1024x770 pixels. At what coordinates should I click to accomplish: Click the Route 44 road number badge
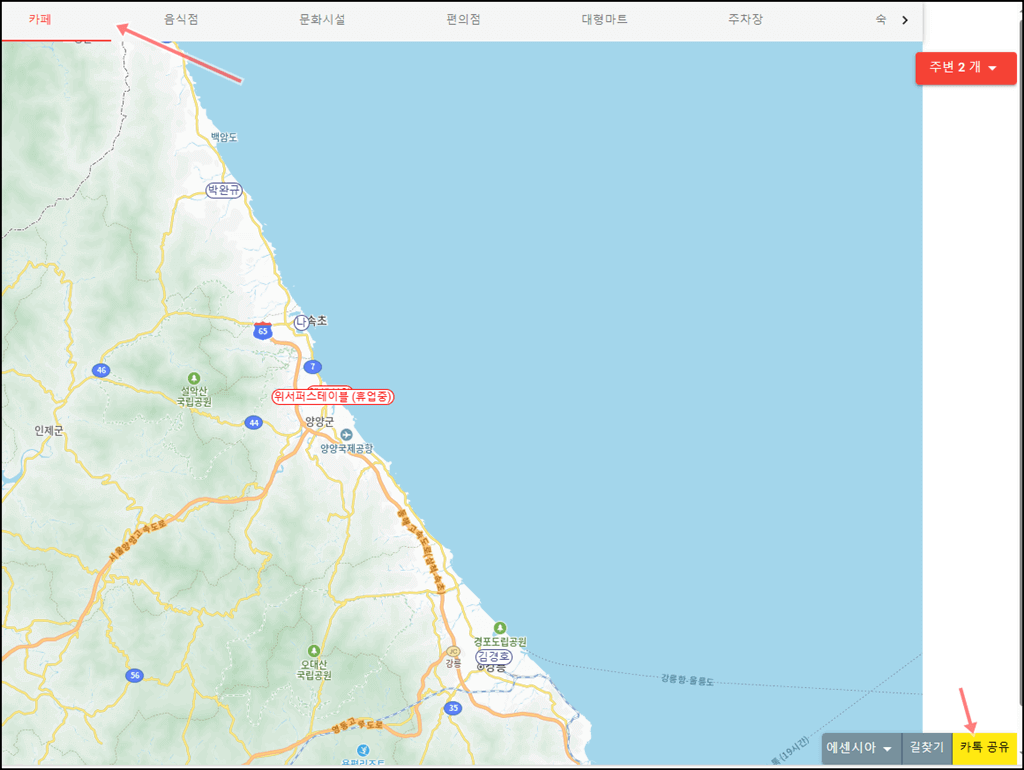254,422
